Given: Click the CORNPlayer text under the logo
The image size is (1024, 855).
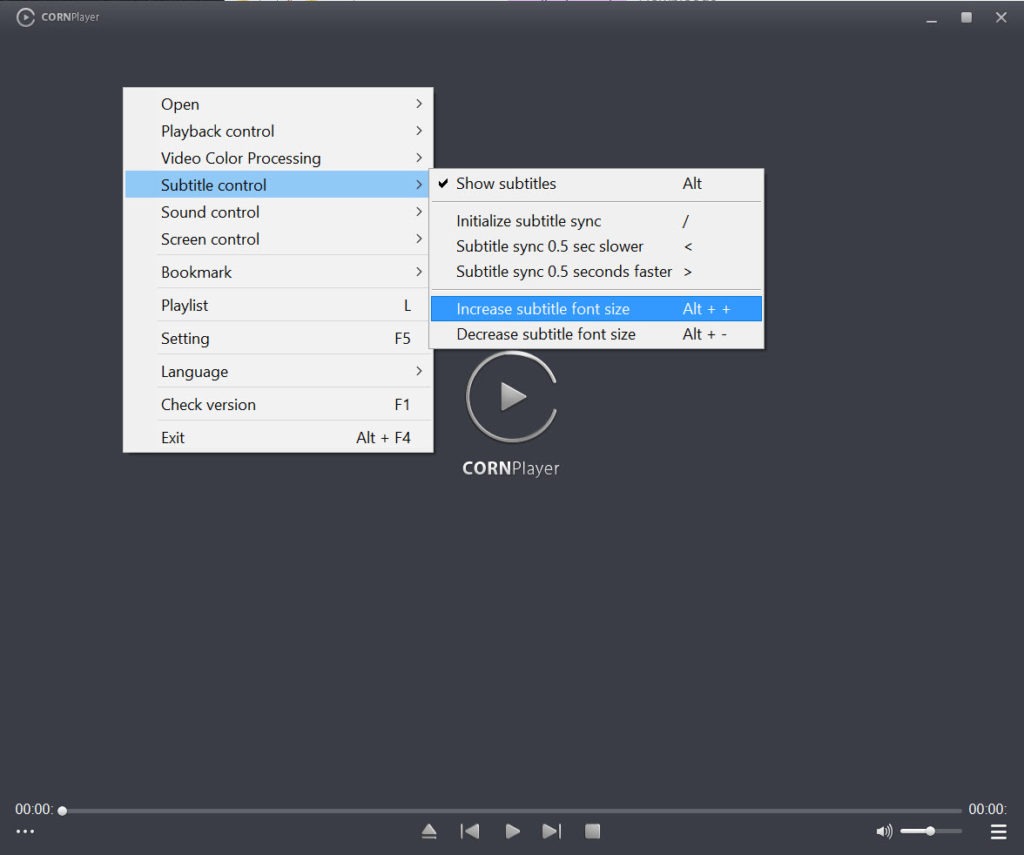Looking at the screenshot, I should pos(511,468).
